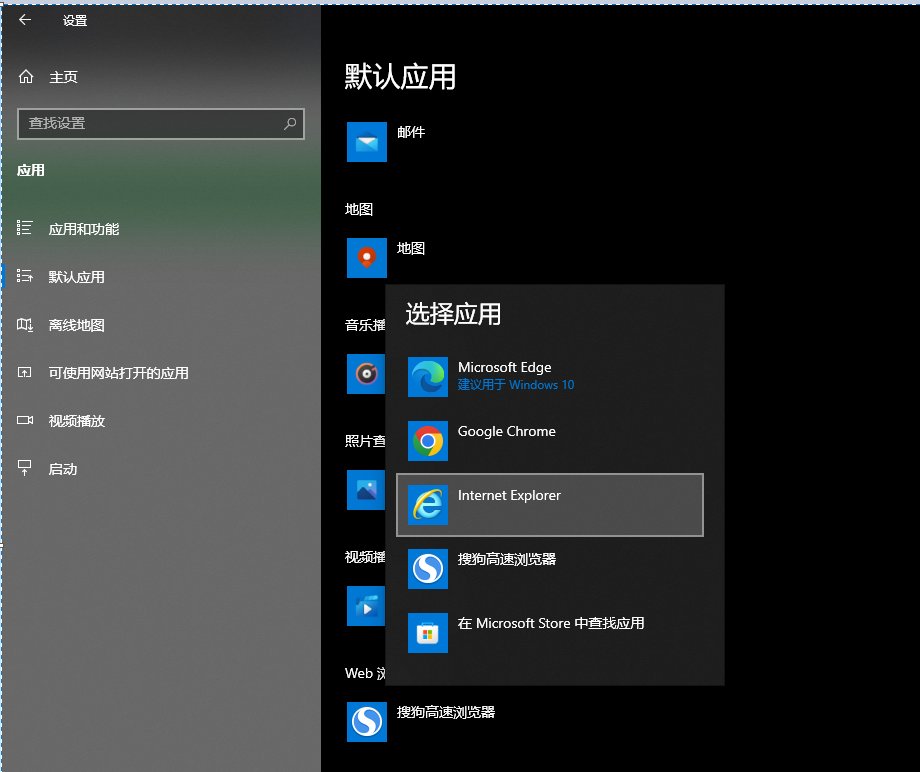Viewport: 920px width, 772px height.
Task: Click the 视频播放 camera icon
Action: tap(25, 420)
